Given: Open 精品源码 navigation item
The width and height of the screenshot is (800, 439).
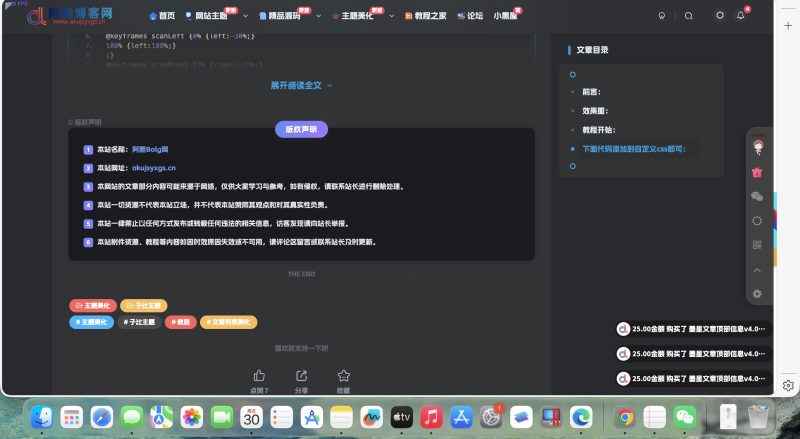Looking at the screenshot, I should pyautogui.click(x=280, y=16).
